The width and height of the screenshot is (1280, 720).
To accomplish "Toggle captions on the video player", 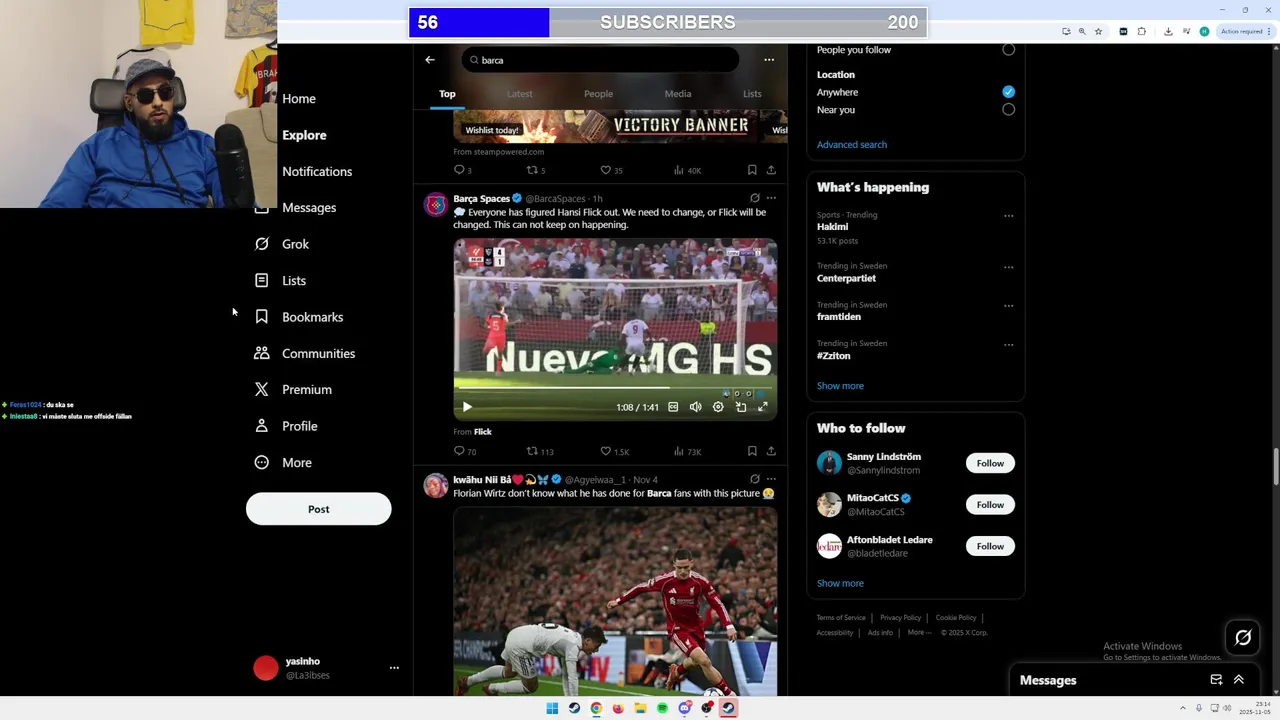I will 673,407.
